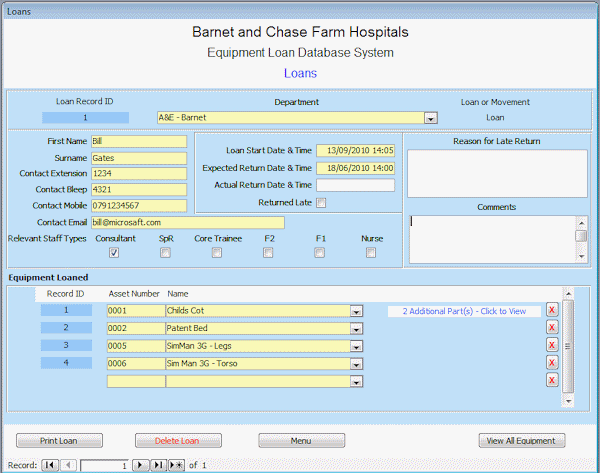Remove Sim Man 3G - Torso row
This screenshot has height=473, width=600.
pyautogui.click(x=551, y=362)
